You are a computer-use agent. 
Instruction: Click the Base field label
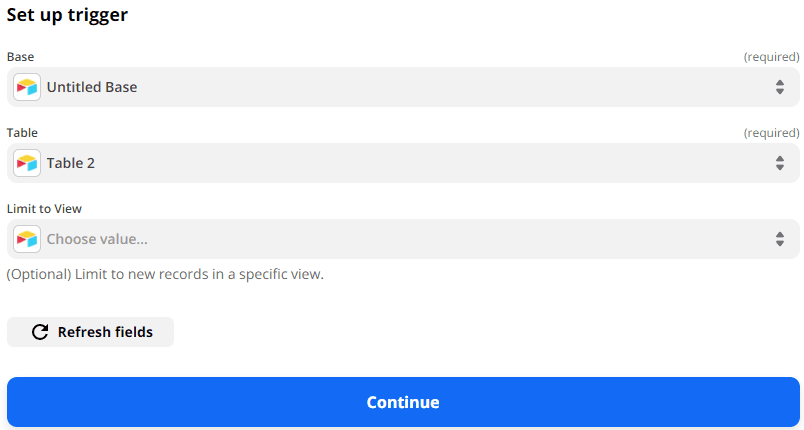(x=20, y=57)
